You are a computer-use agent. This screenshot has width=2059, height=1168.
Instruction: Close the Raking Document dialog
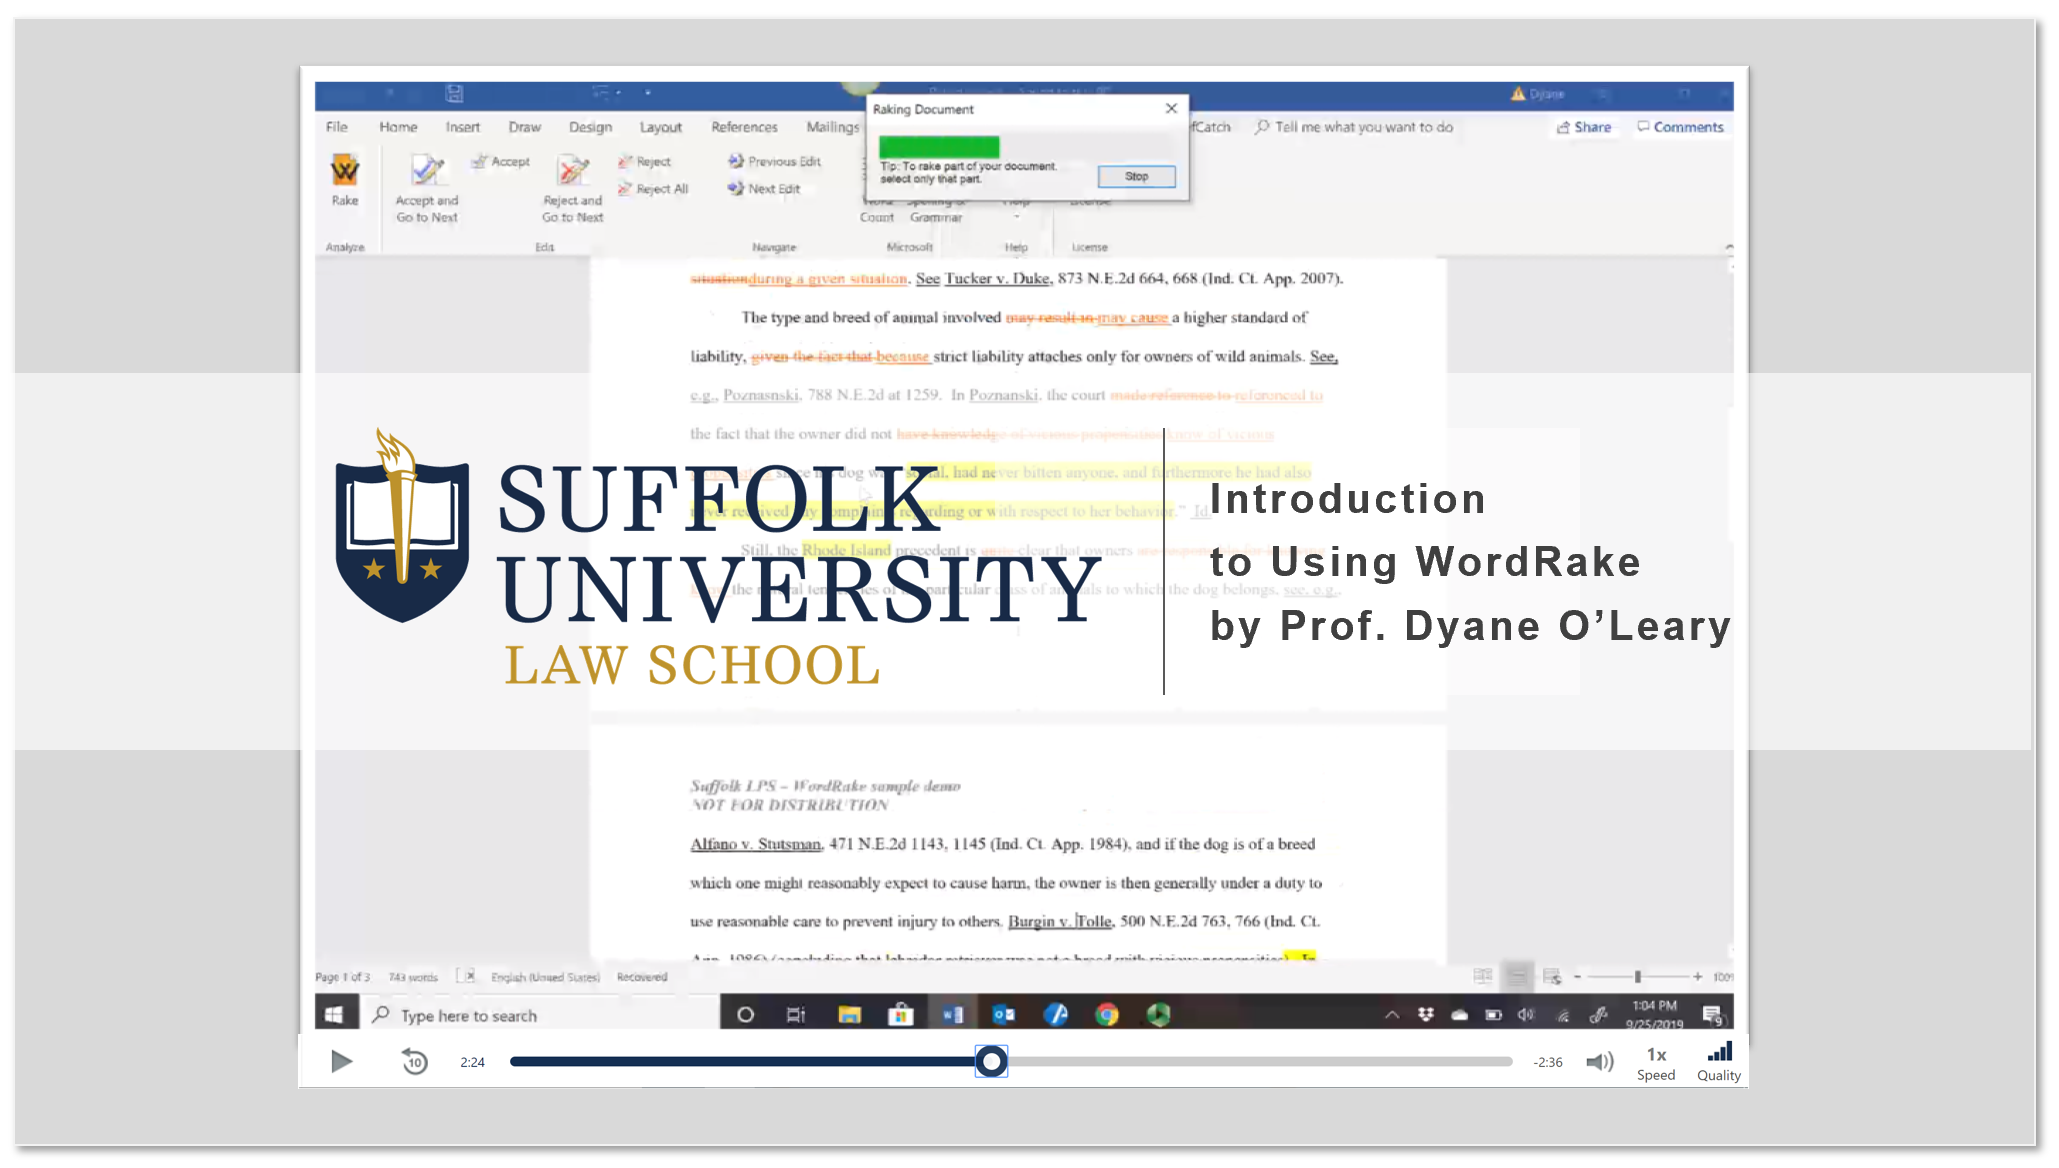1171,108
